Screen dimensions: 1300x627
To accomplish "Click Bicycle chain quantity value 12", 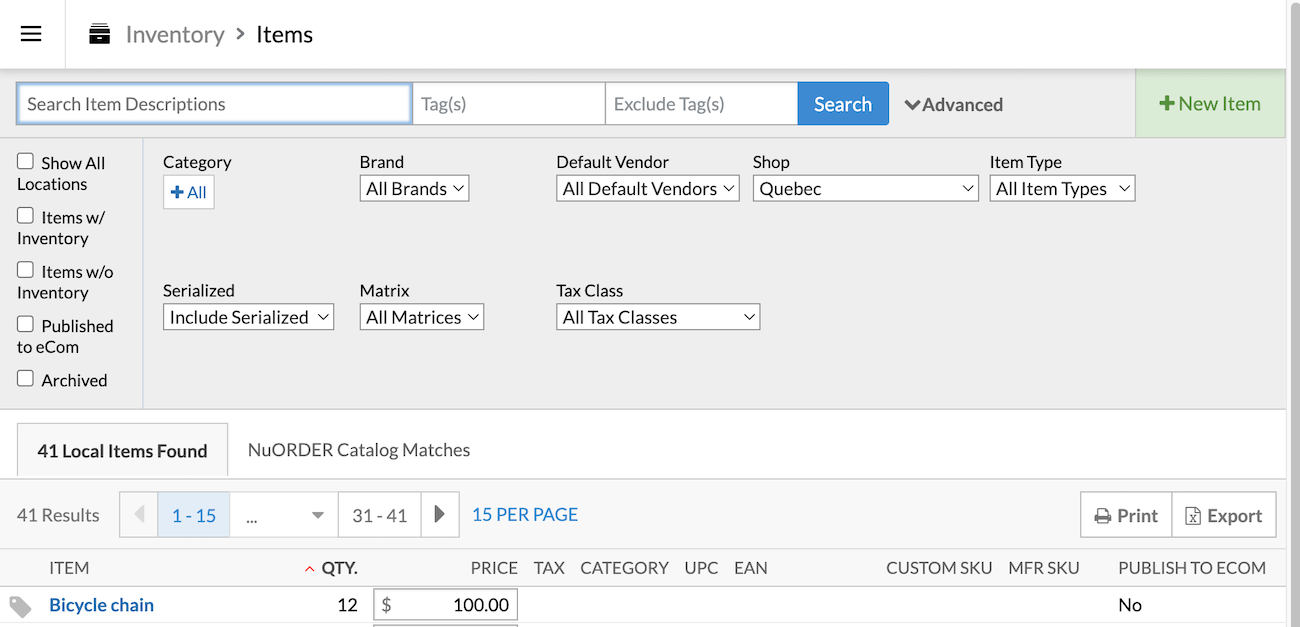I will pos(347,605).
